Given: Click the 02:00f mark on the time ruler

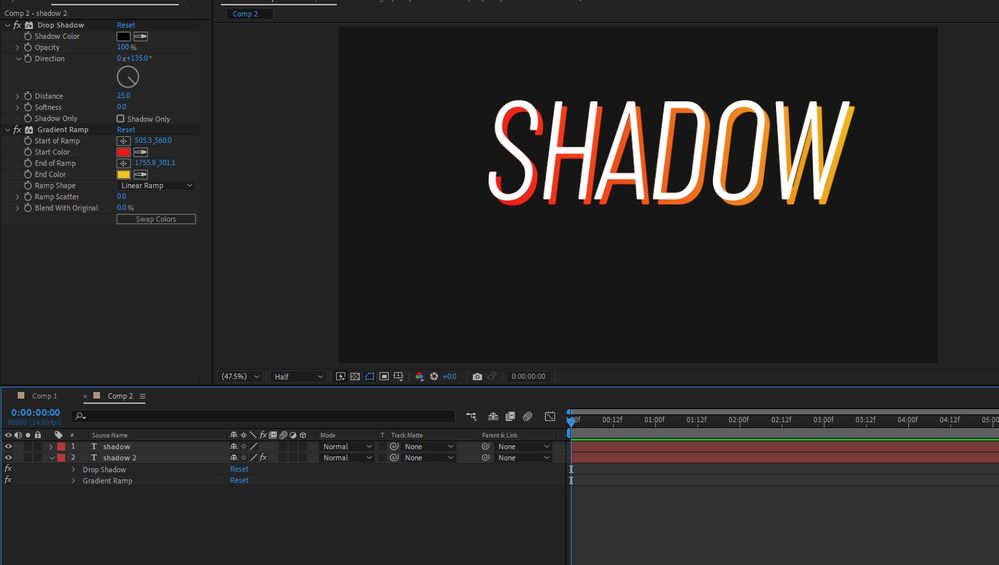Looking at the screenshot, I should click(738, 420).
